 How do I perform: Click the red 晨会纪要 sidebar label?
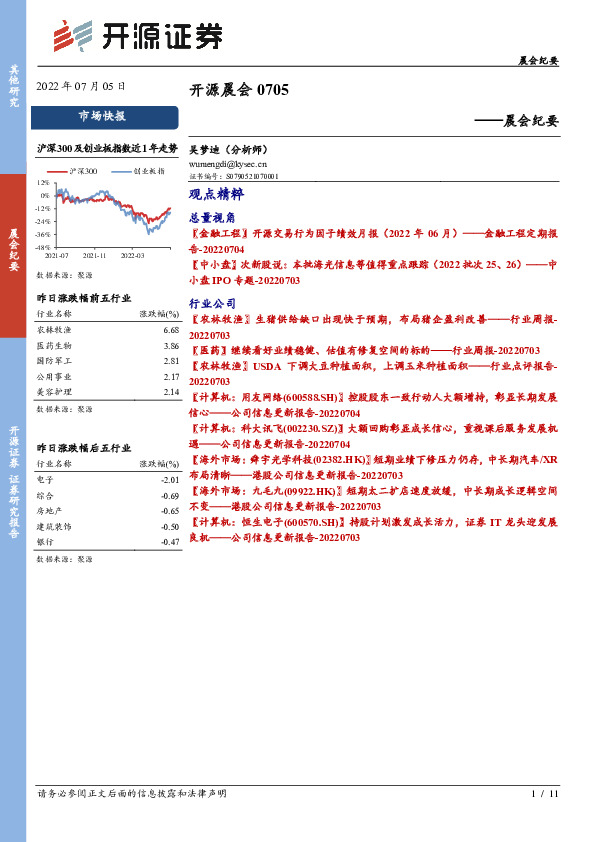click(13, 250)
